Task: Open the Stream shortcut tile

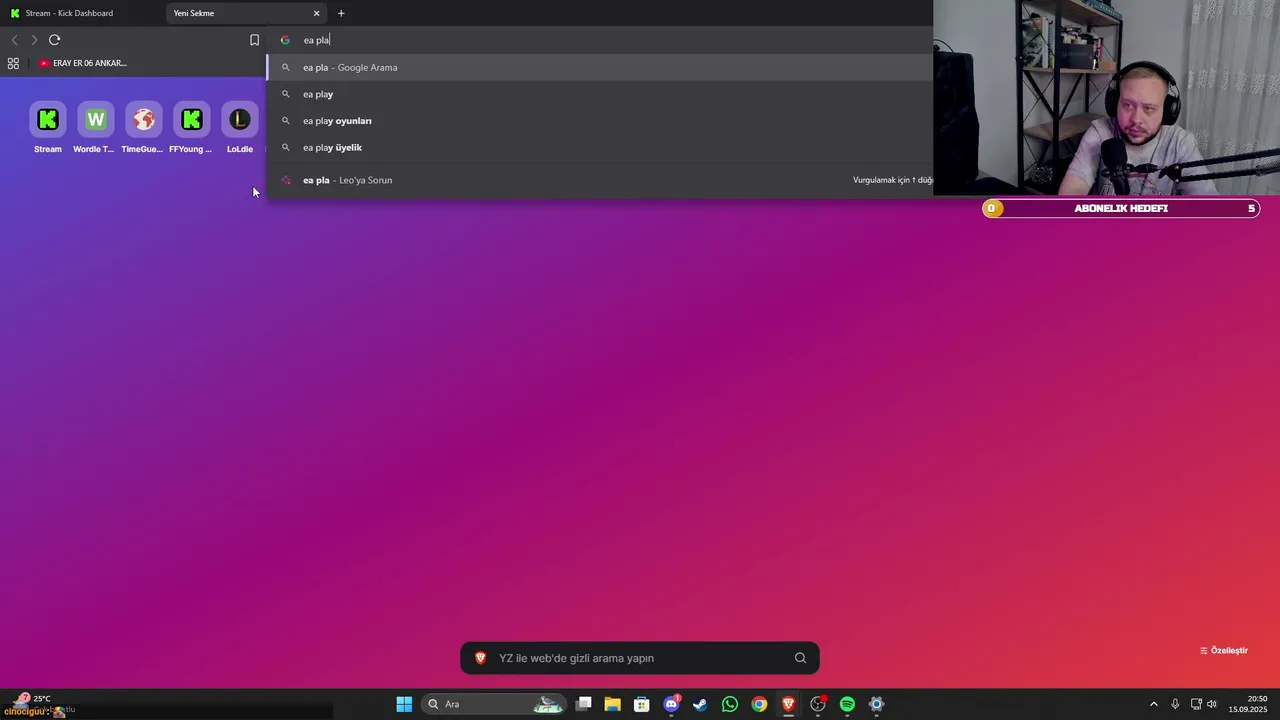Action: click(x=48, y=128)
